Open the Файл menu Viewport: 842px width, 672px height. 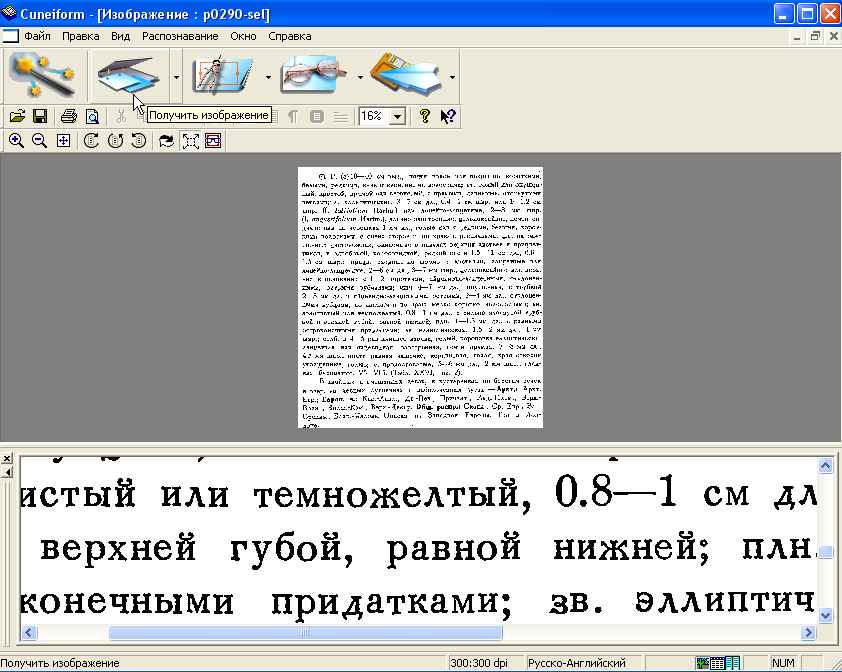click(x=38, y=36)
